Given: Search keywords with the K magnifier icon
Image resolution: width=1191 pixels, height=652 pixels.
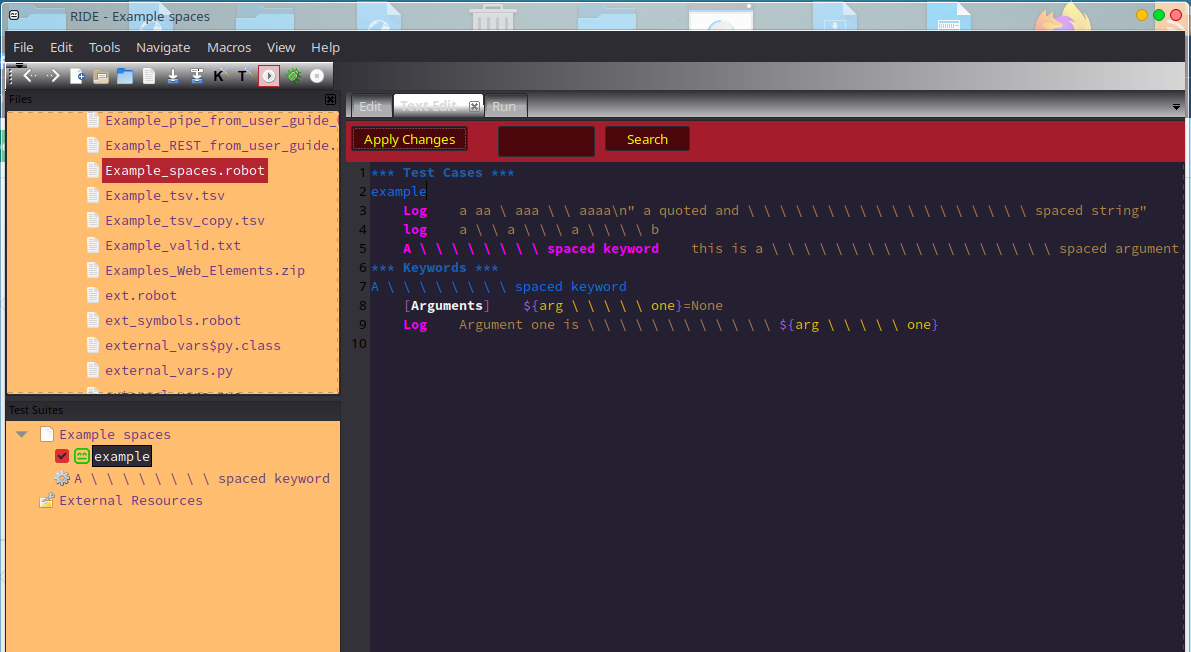Looking at the screenshot, I should tap(220, 75).
